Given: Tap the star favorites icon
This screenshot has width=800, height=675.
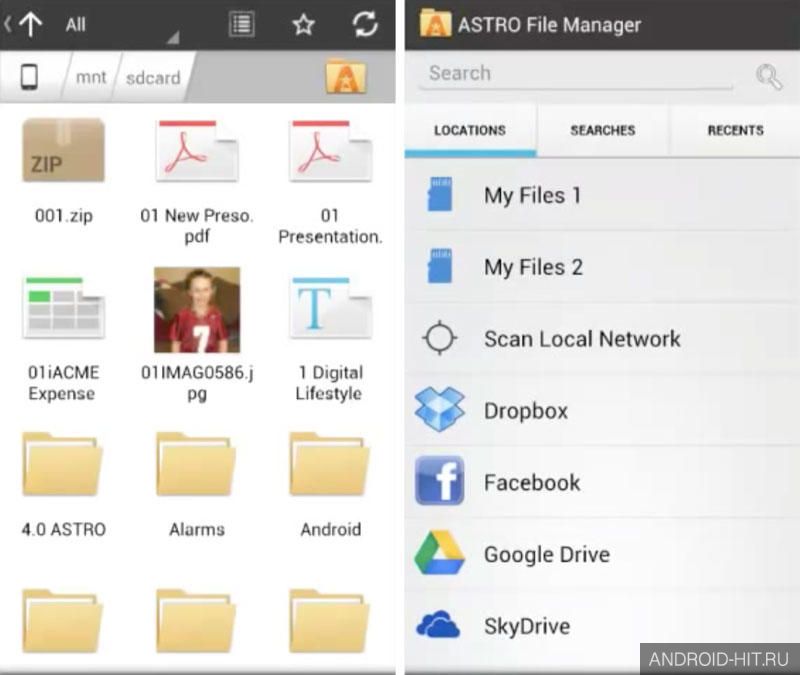Looking at the screenshot, I should point(303,24).
